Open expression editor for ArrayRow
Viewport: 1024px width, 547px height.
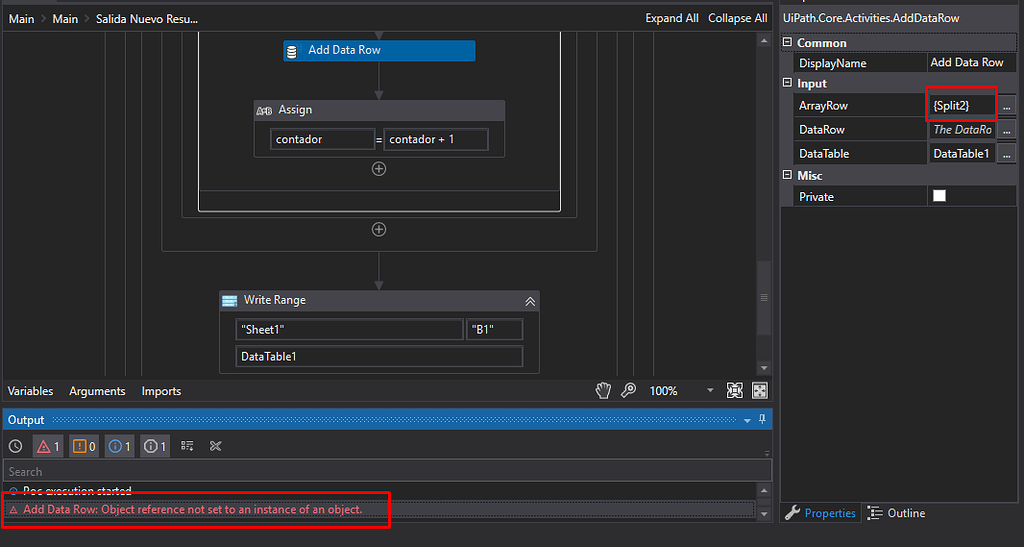tap(1007, 106)
